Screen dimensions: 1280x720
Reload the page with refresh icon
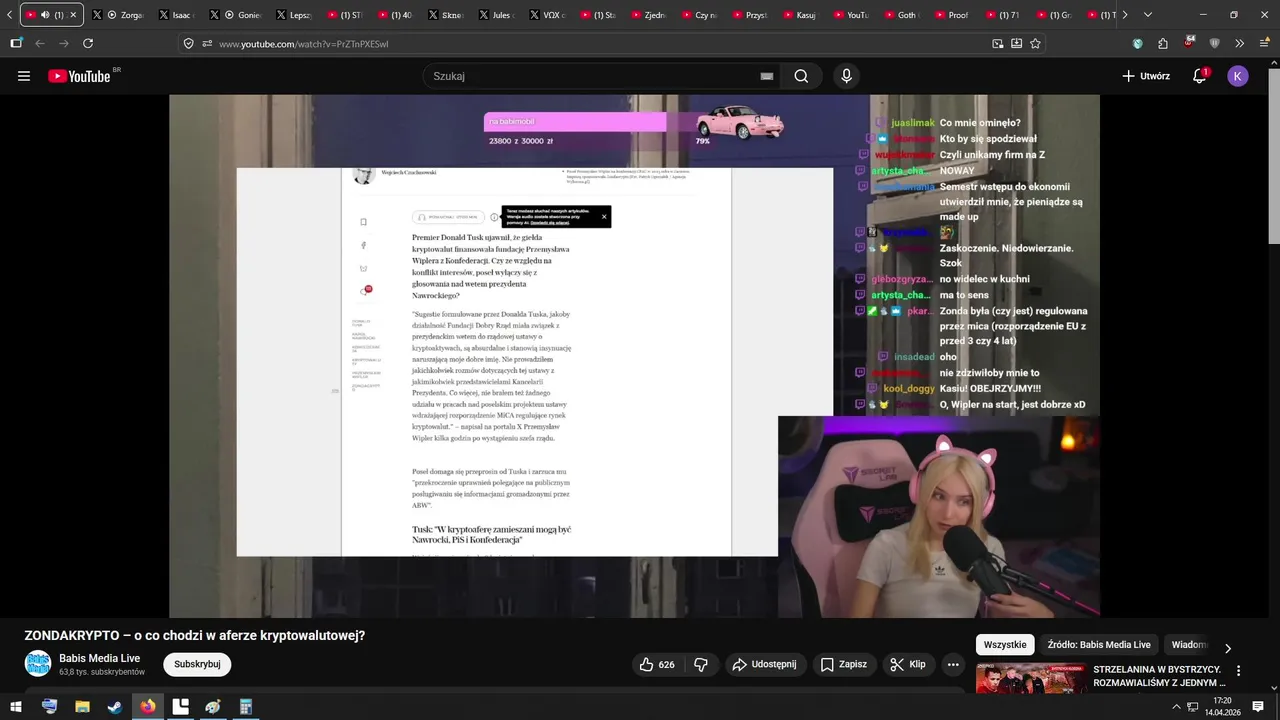pos(88,43)
